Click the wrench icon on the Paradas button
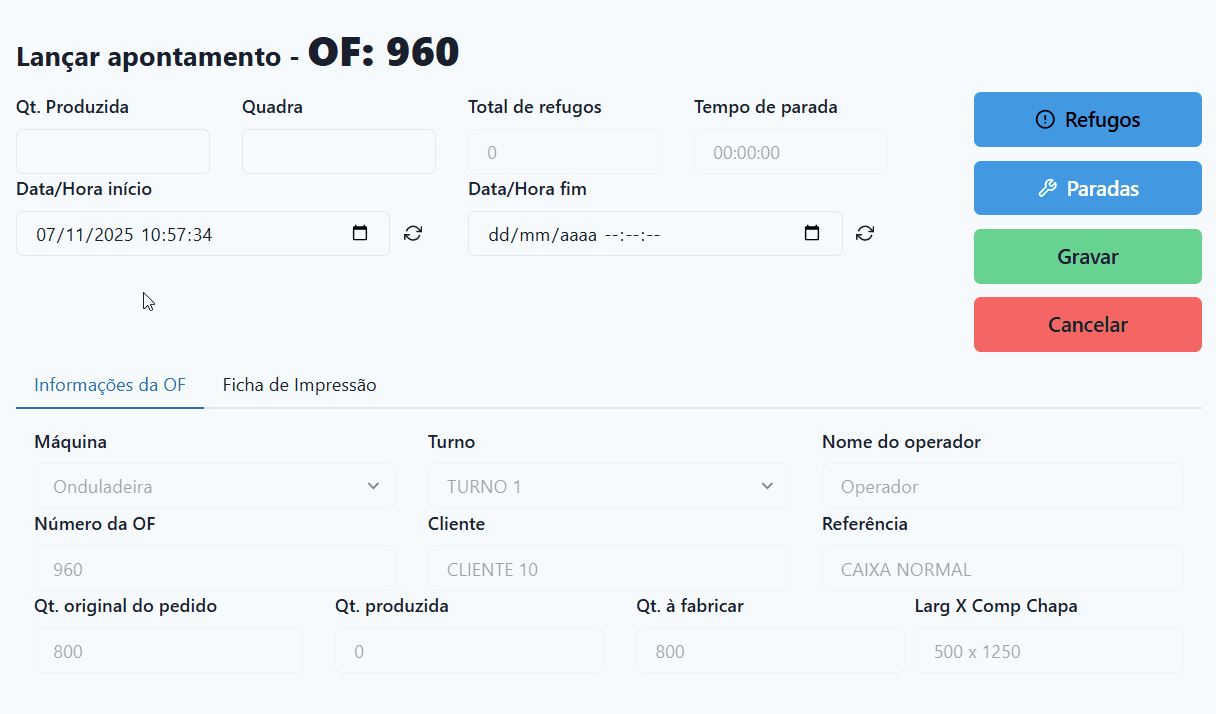Screen dimensions: 1216x714 pyautogui.click(x=1047, y=187)
